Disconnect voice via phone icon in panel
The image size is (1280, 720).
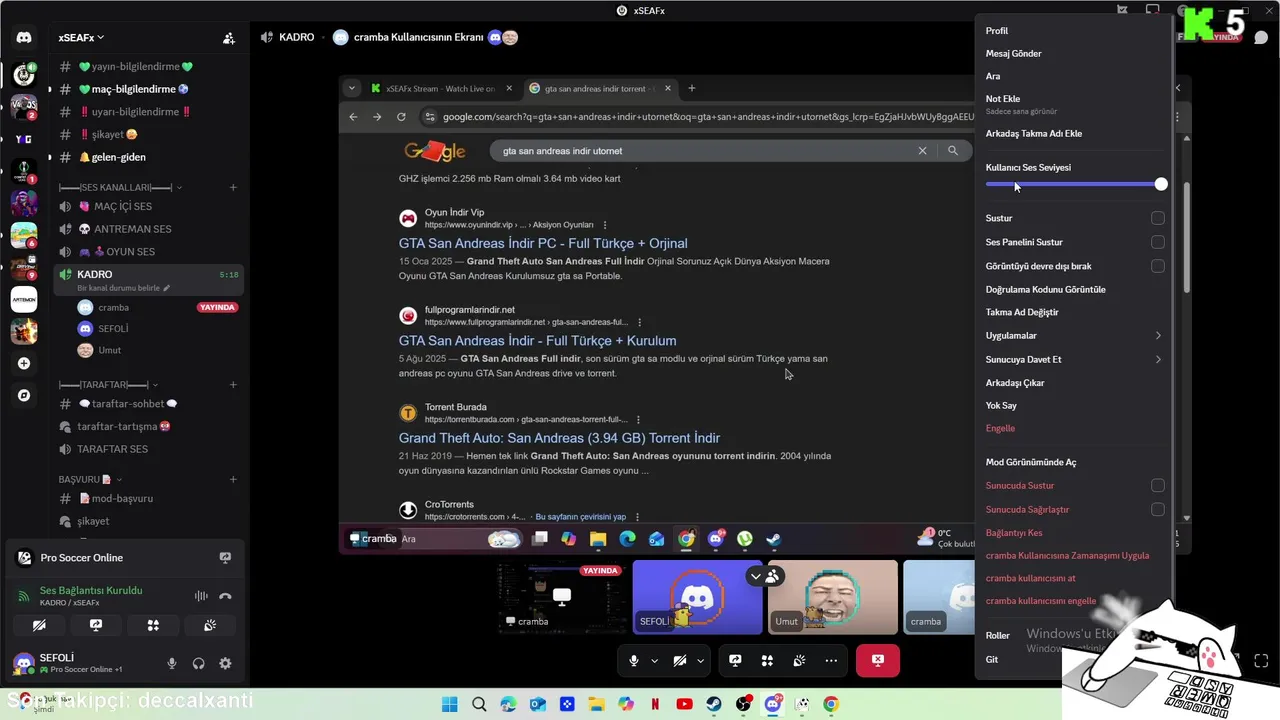tap(226, 596)
